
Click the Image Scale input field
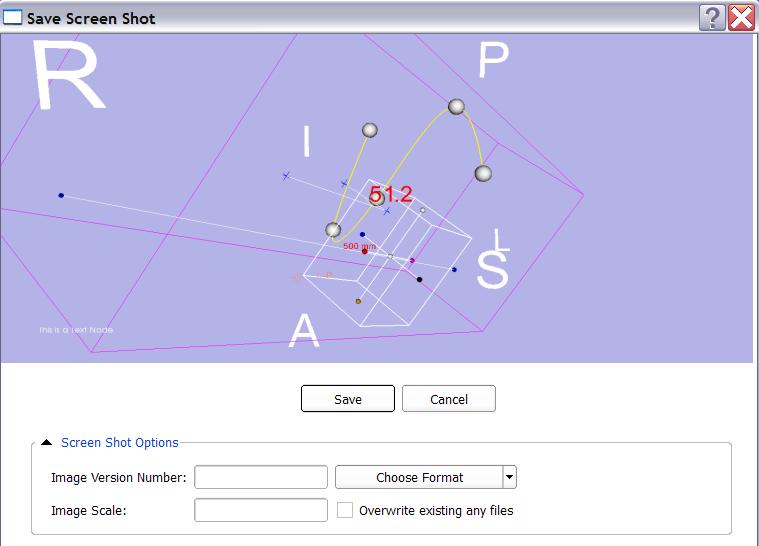(261, 510)
